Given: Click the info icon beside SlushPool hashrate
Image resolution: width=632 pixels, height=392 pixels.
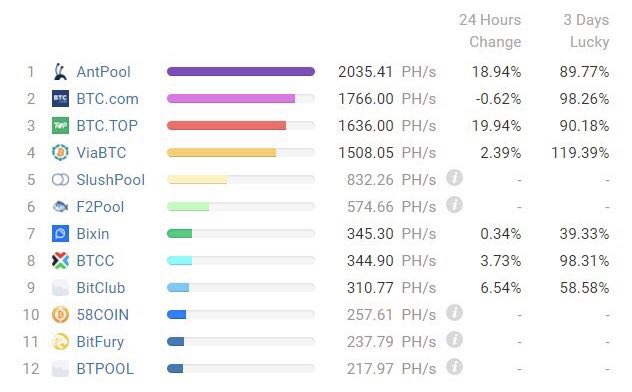Looking at the screenshot, I should 454,178.
